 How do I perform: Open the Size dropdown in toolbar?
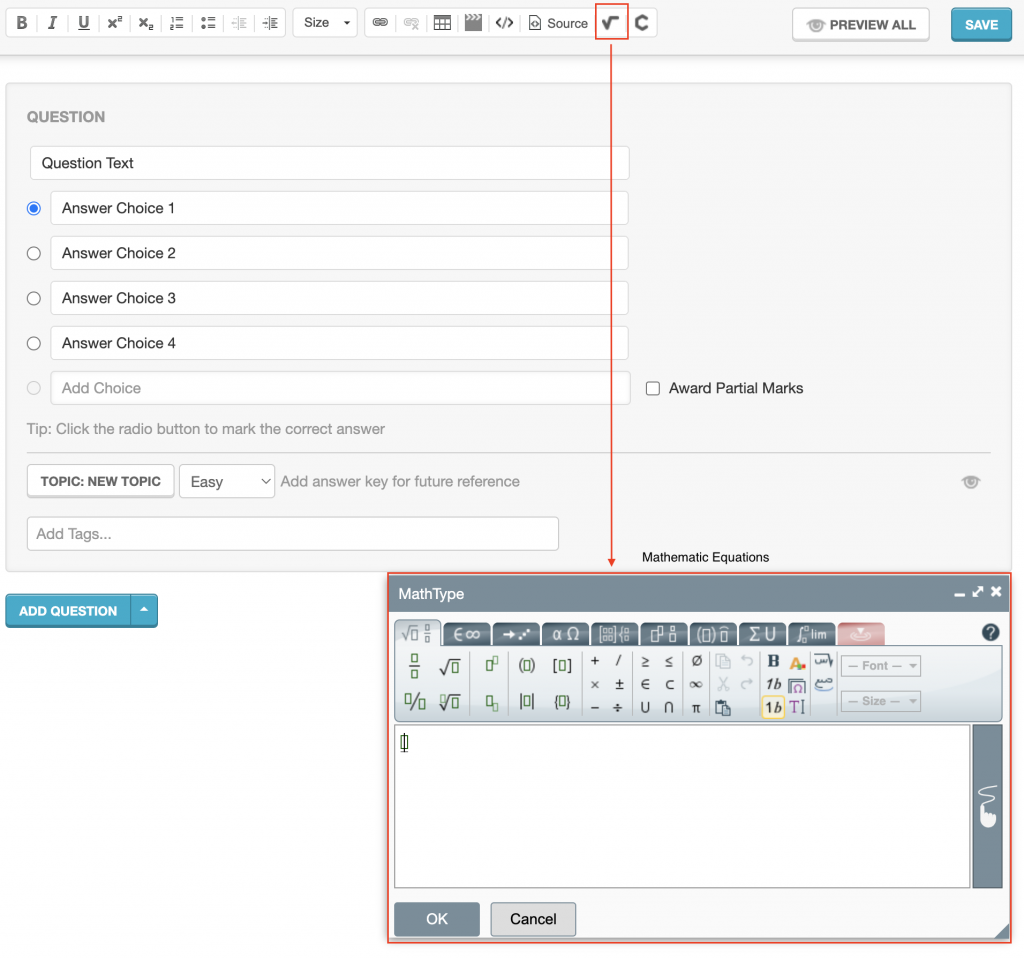click(325, 23)
